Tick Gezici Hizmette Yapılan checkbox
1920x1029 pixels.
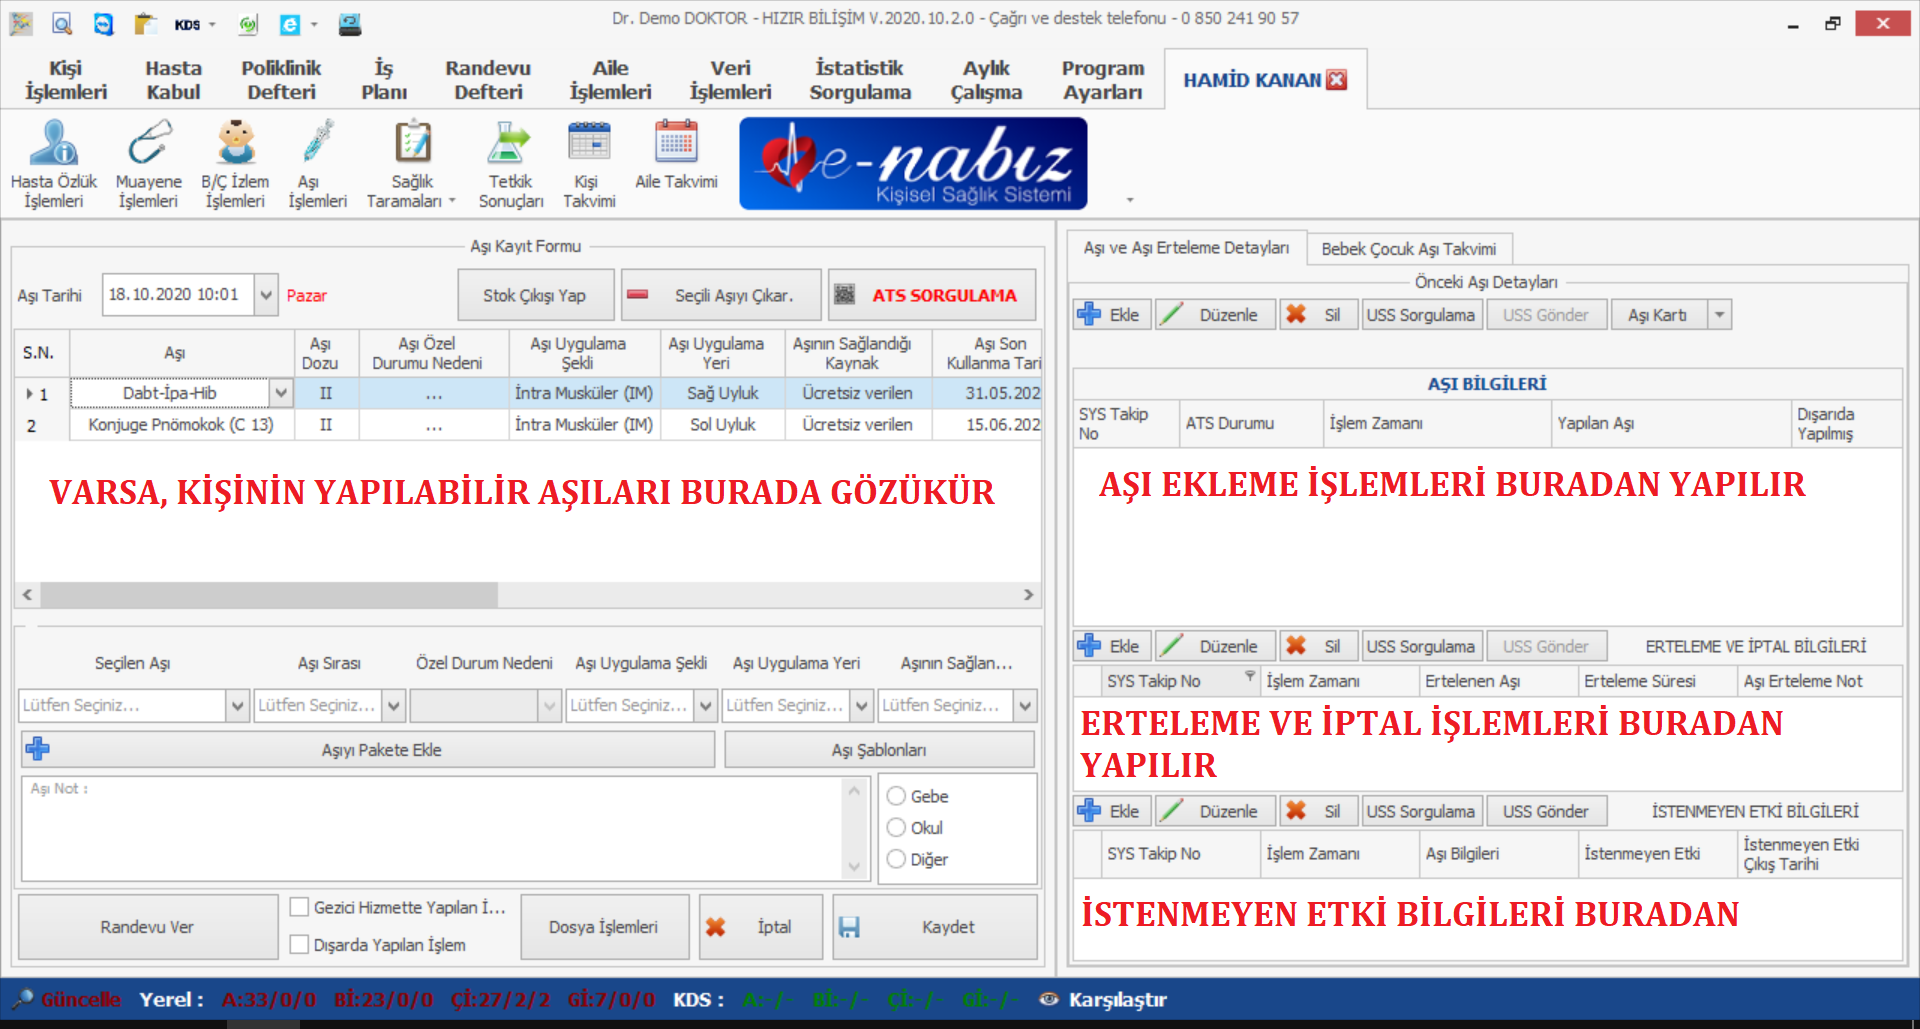[299, 907]
